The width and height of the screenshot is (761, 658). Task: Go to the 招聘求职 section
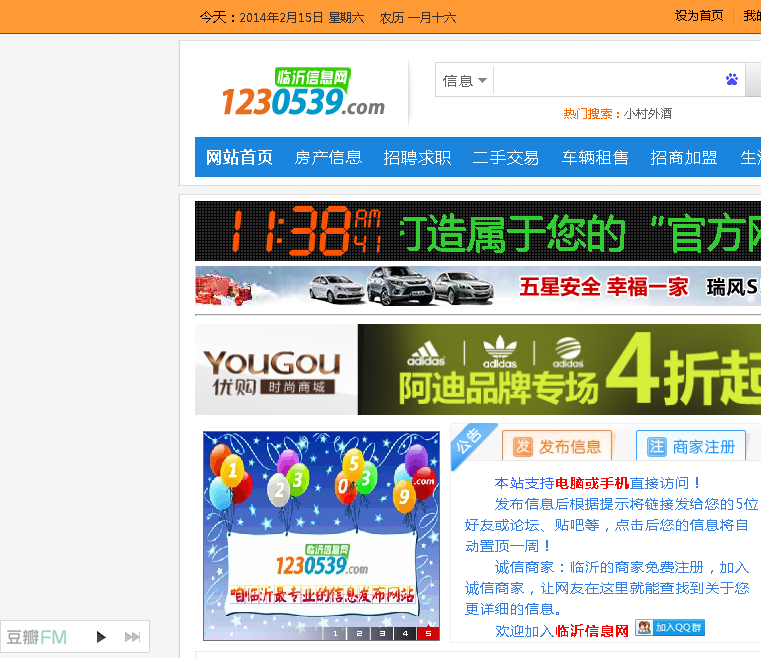(417, 157)
